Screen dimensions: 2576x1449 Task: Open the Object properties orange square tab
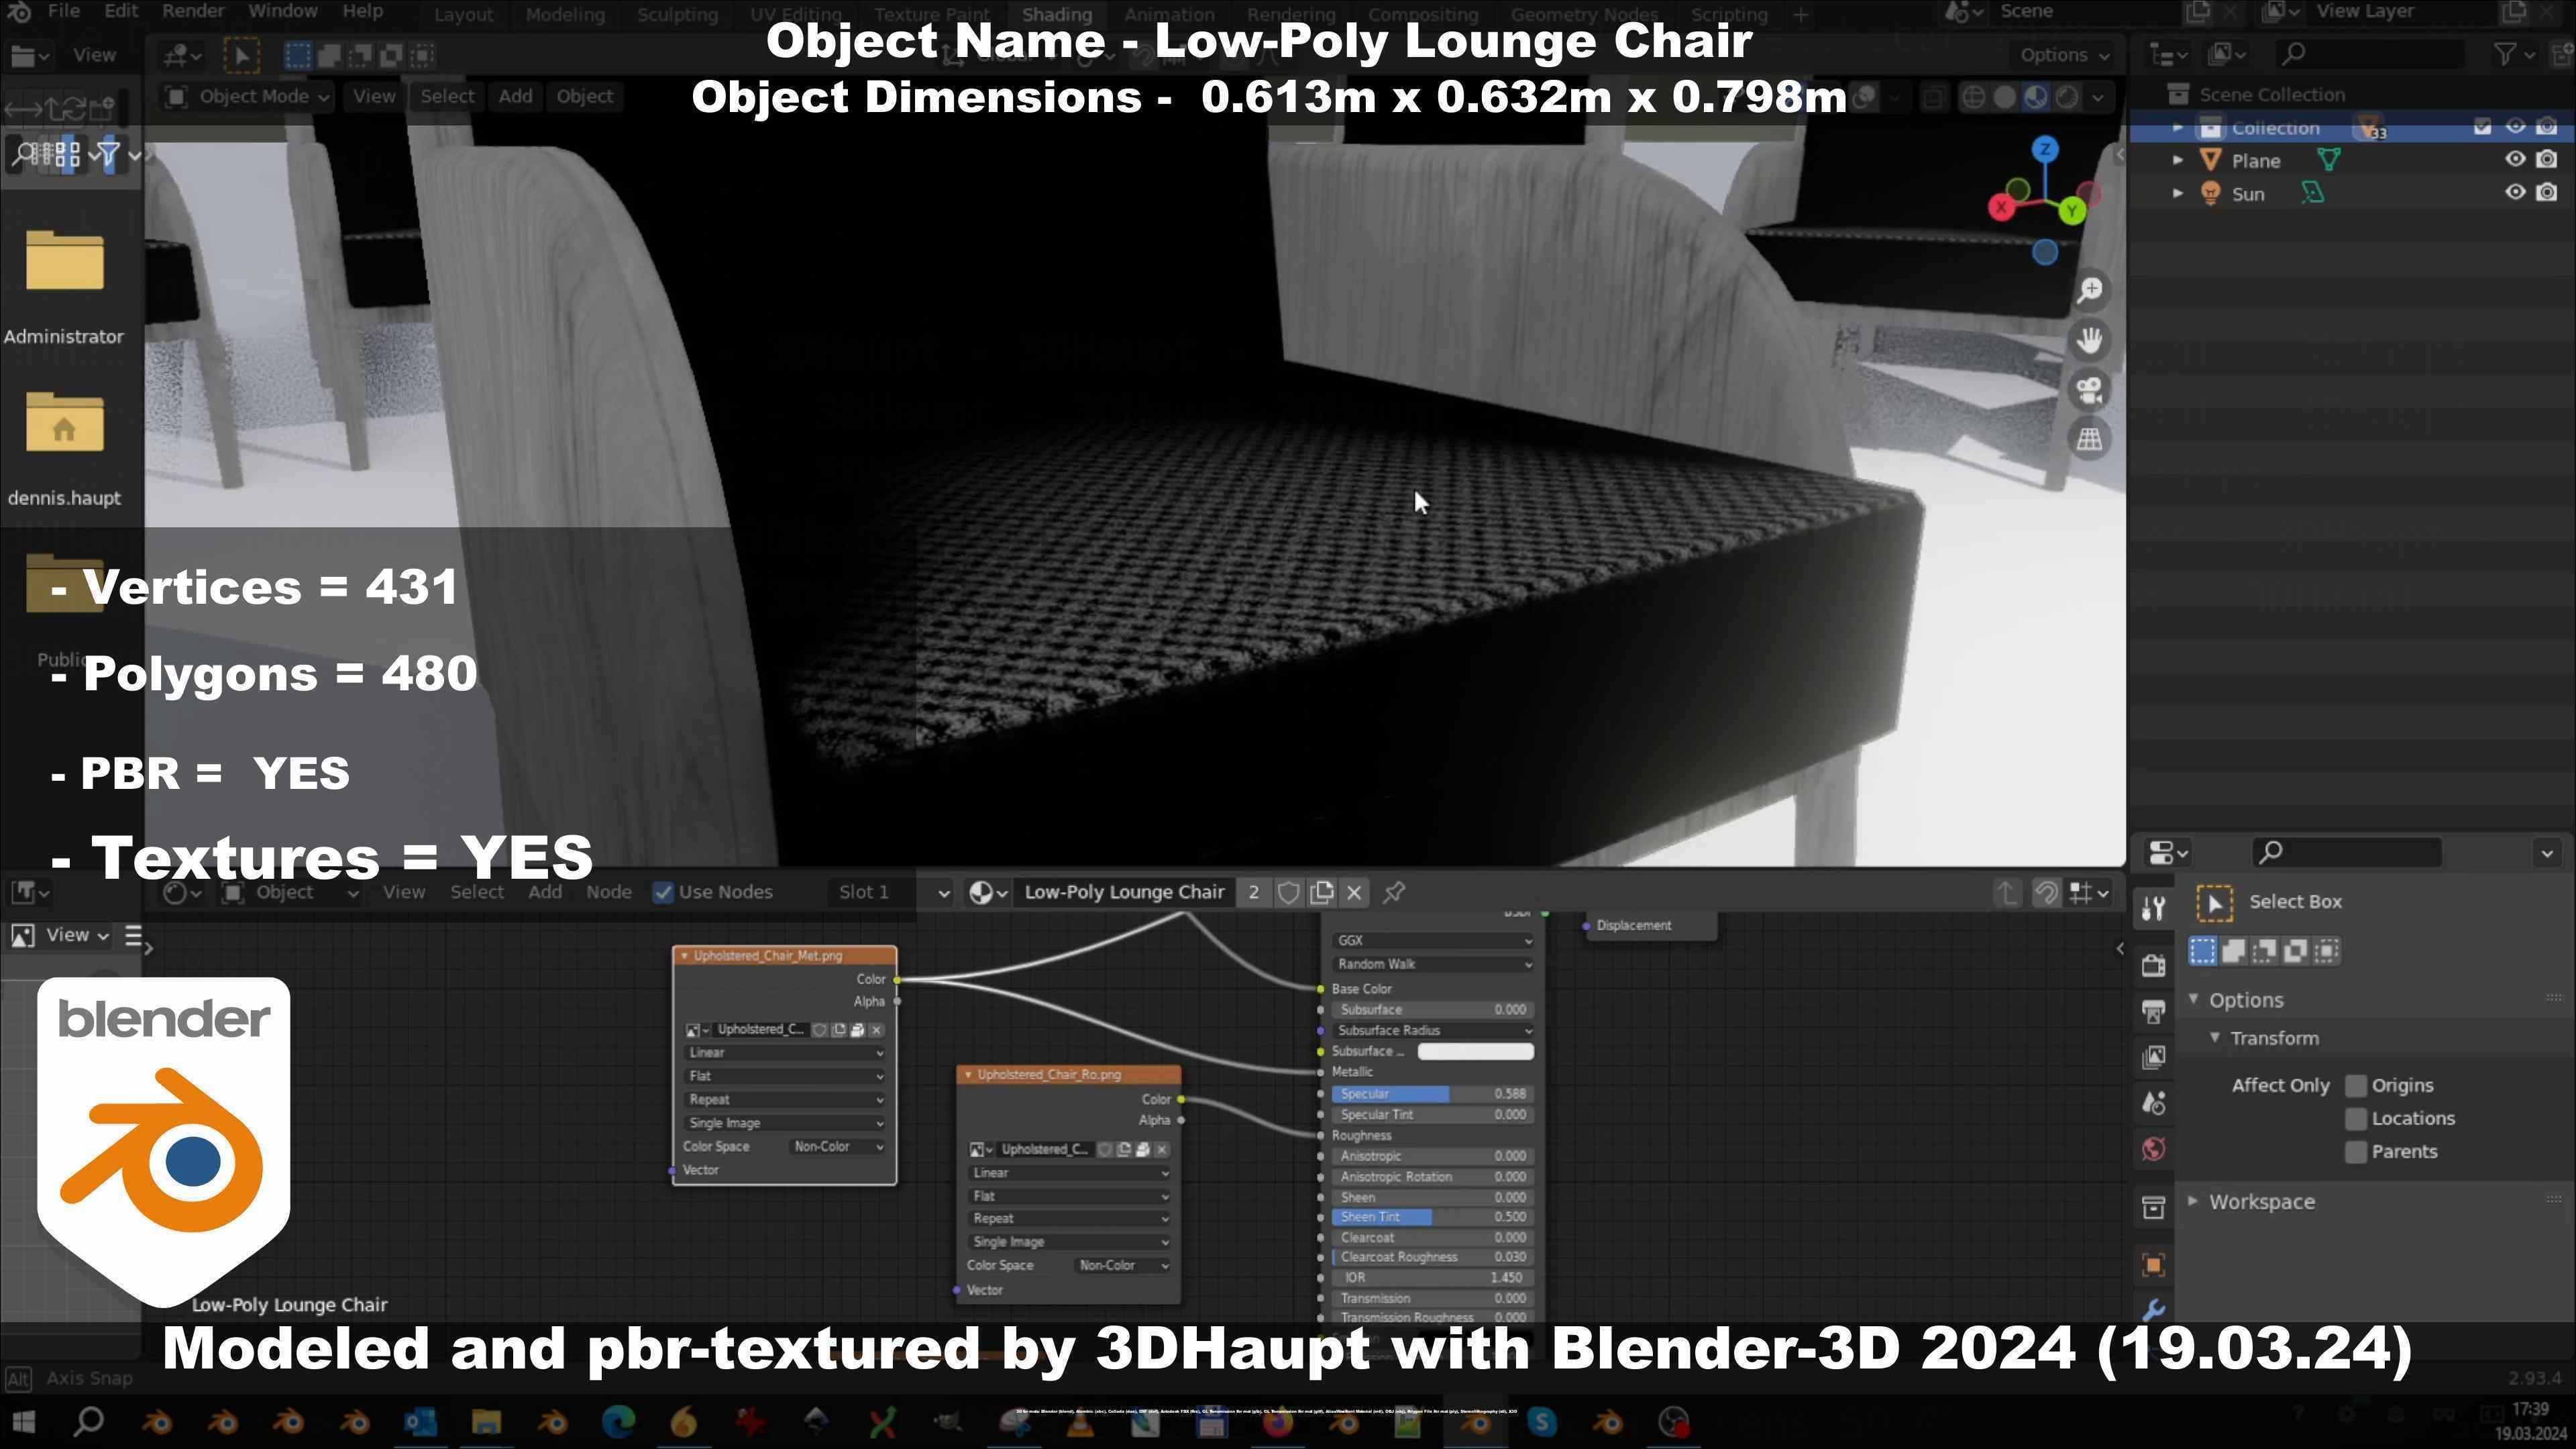tap(2154, 1265)
